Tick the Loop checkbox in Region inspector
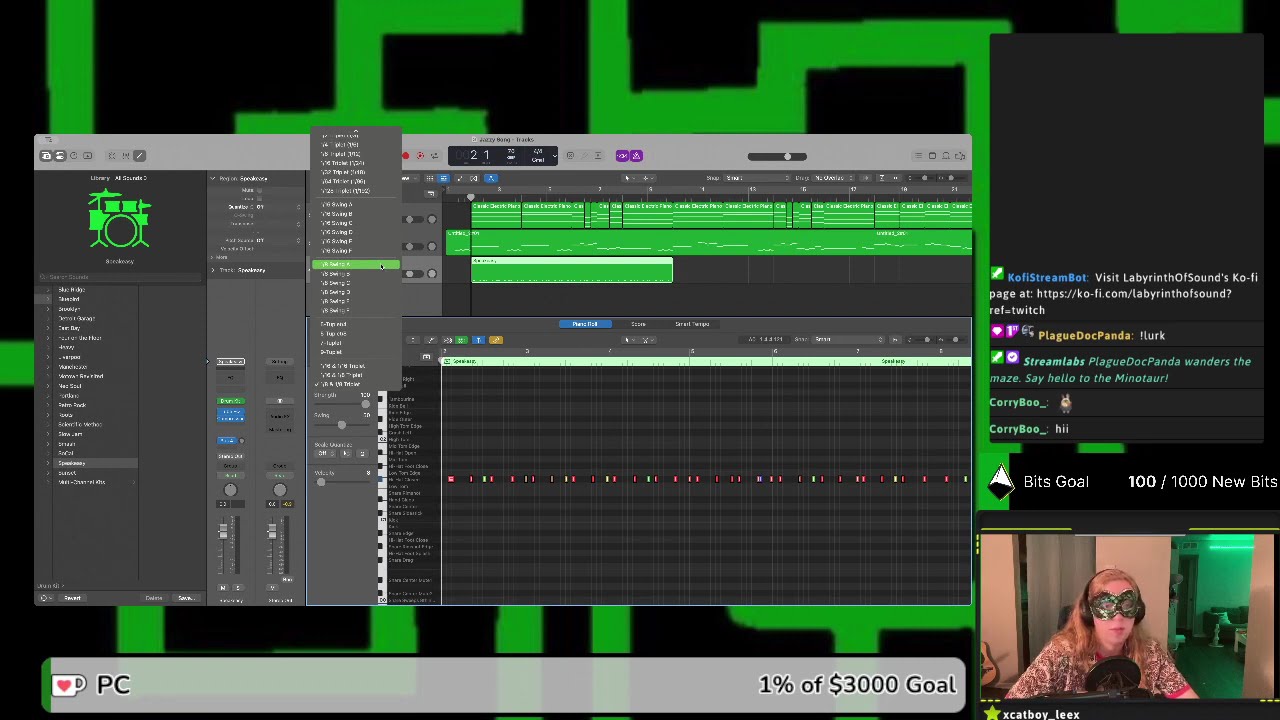1280x720 pixels. [x=259, y=199]
